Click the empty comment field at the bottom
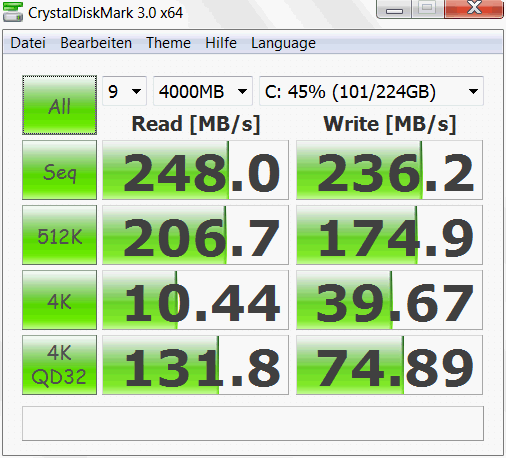 tap(253, 423)
